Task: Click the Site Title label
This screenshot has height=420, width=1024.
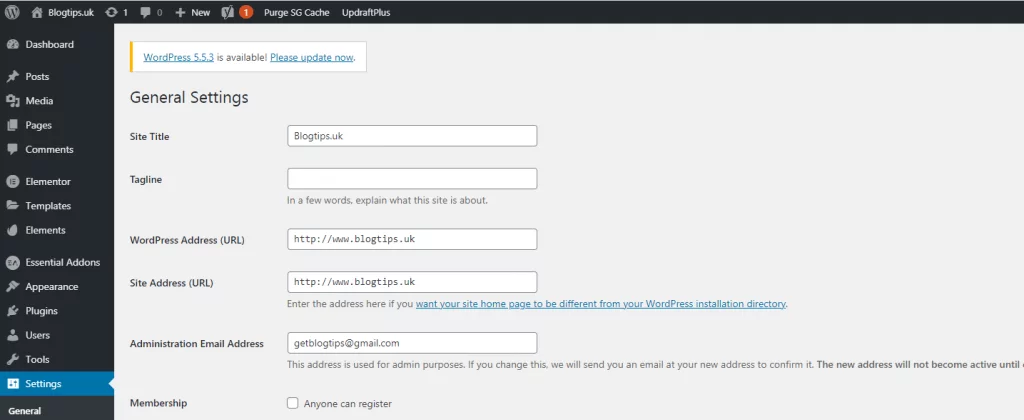Action: pos(150,137)
